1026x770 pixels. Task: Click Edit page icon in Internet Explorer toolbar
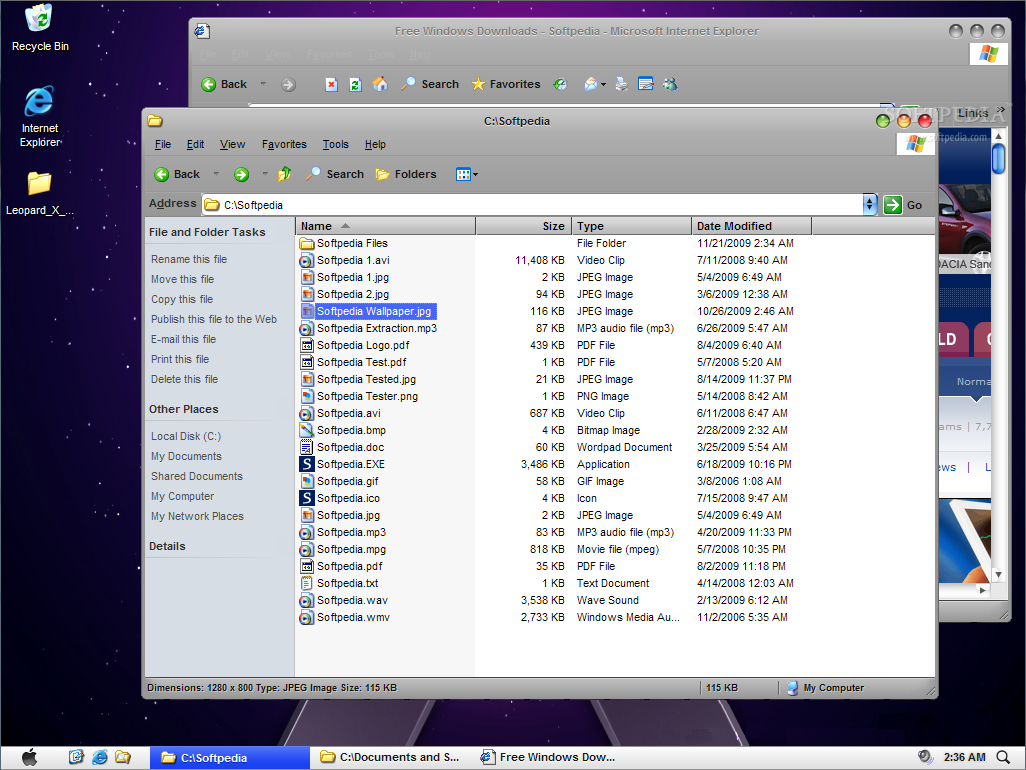point(646,84)
